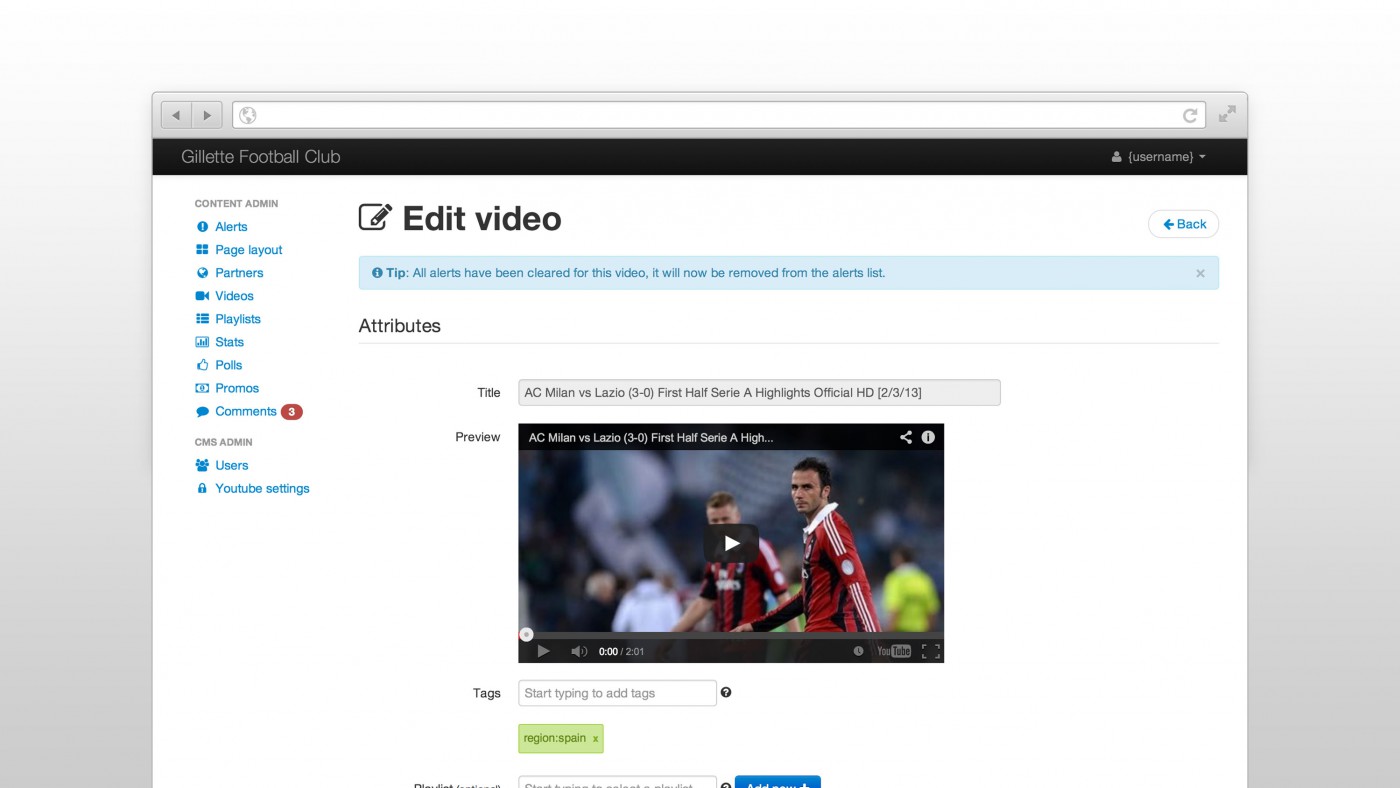Open Users in CMS admin
The image size is (1400, 788).
point(231,465)
